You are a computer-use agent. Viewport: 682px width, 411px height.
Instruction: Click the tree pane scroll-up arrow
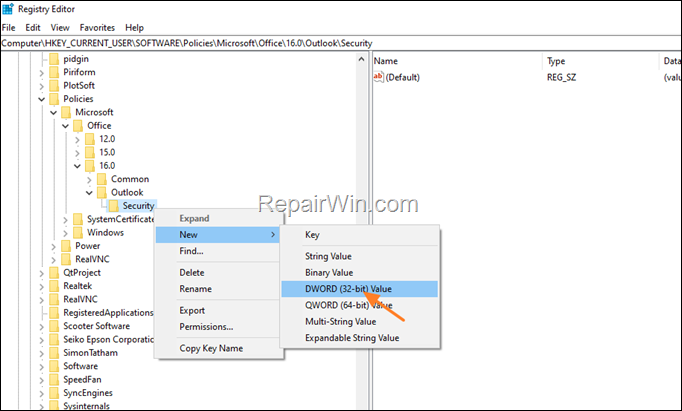tap(361, 59)
